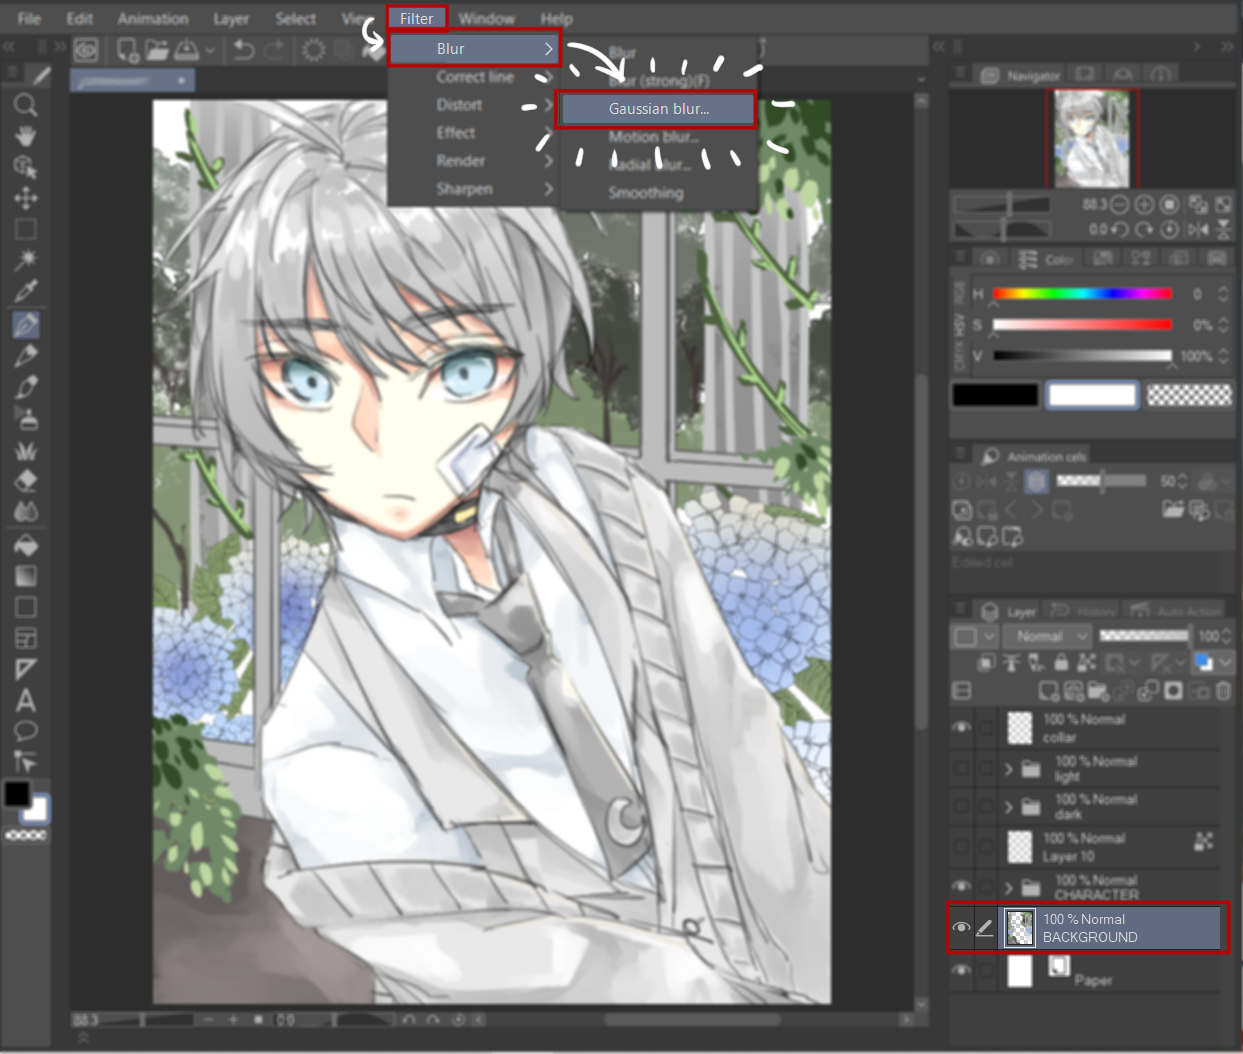The width and height of the screenshot is (1243, 1054).
Task: Open the Filter menu
Action: pyautogui.click(x=417, y=19)
